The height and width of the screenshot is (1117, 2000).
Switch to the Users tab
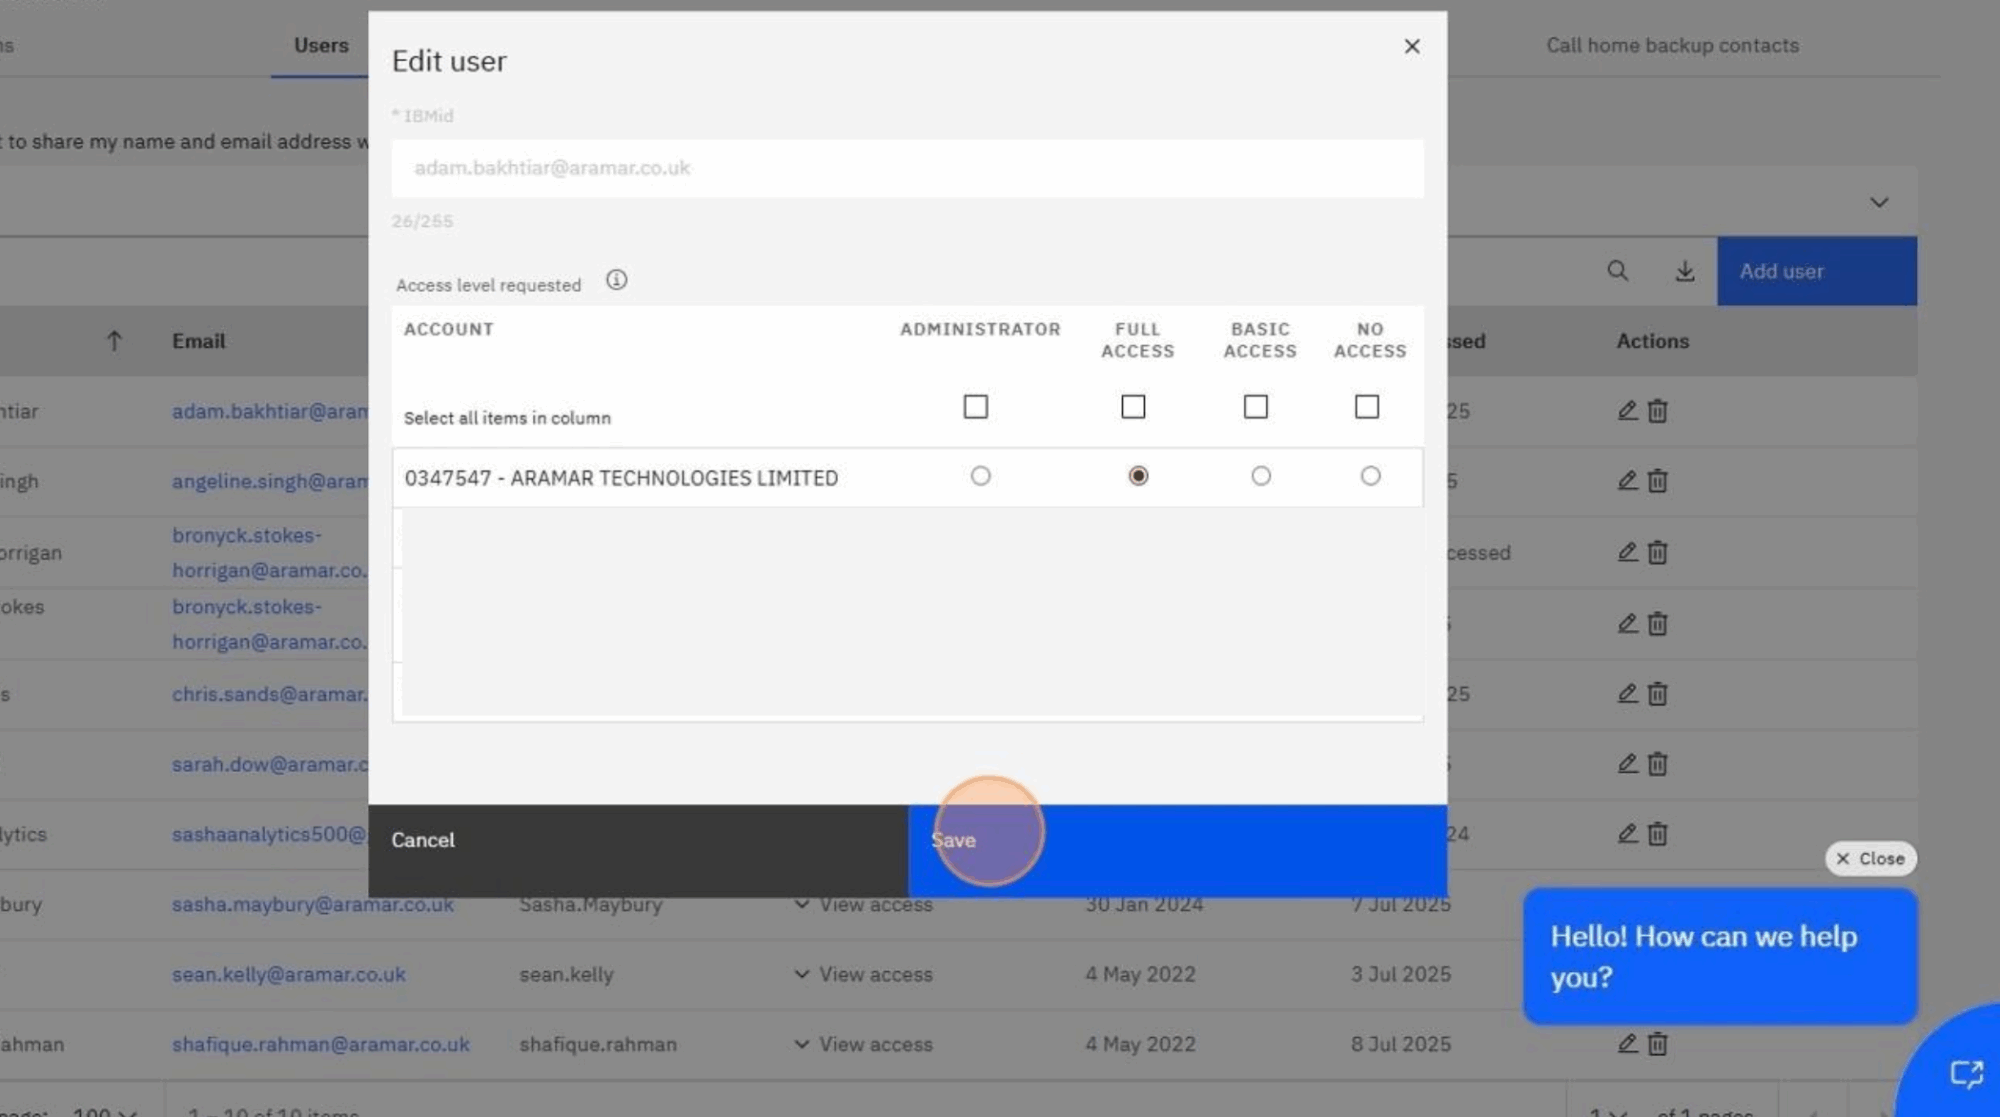[x=320, y=45]
